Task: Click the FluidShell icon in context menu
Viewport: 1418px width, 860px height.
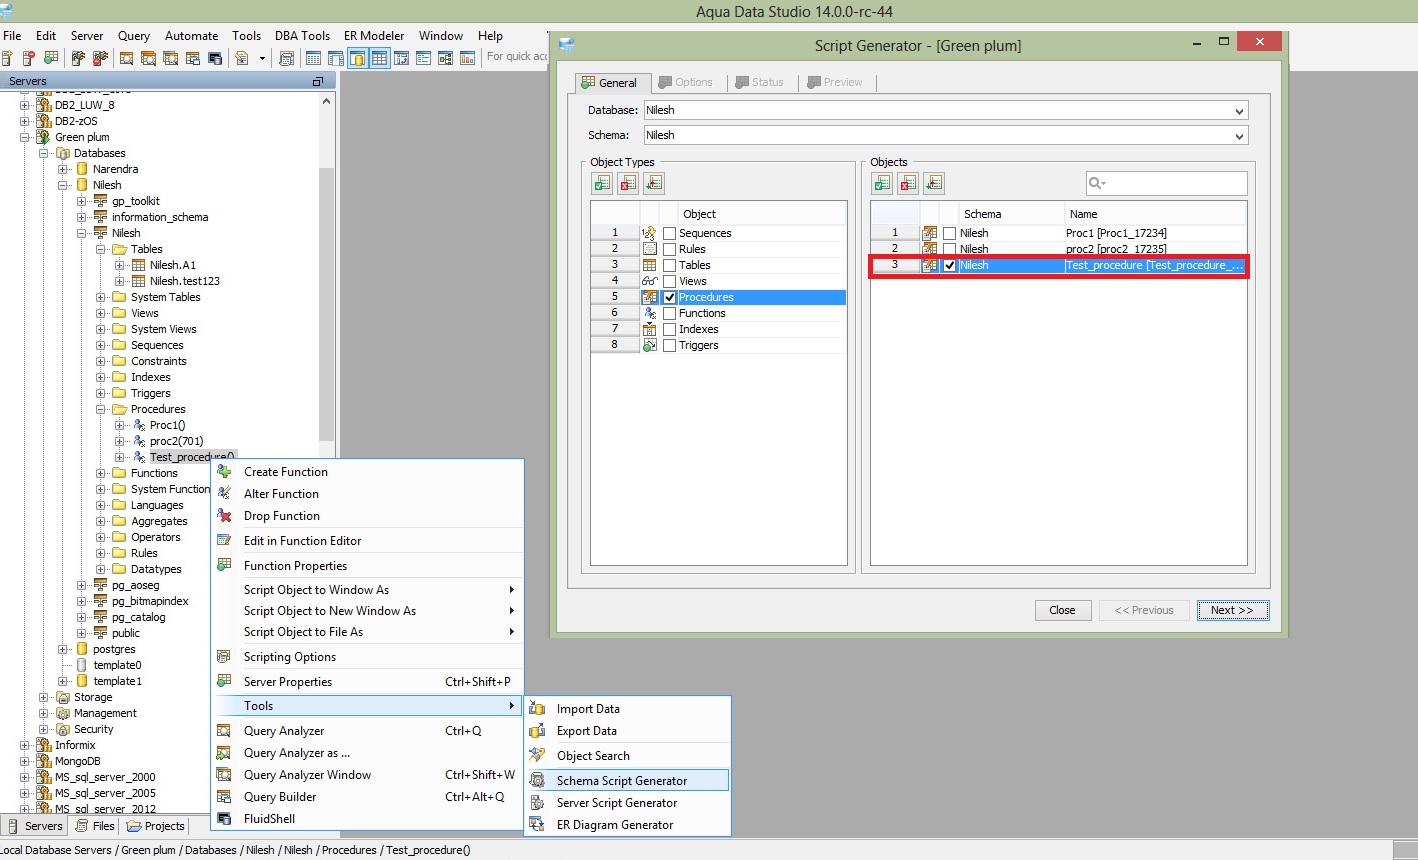Action: pos(224,818)
